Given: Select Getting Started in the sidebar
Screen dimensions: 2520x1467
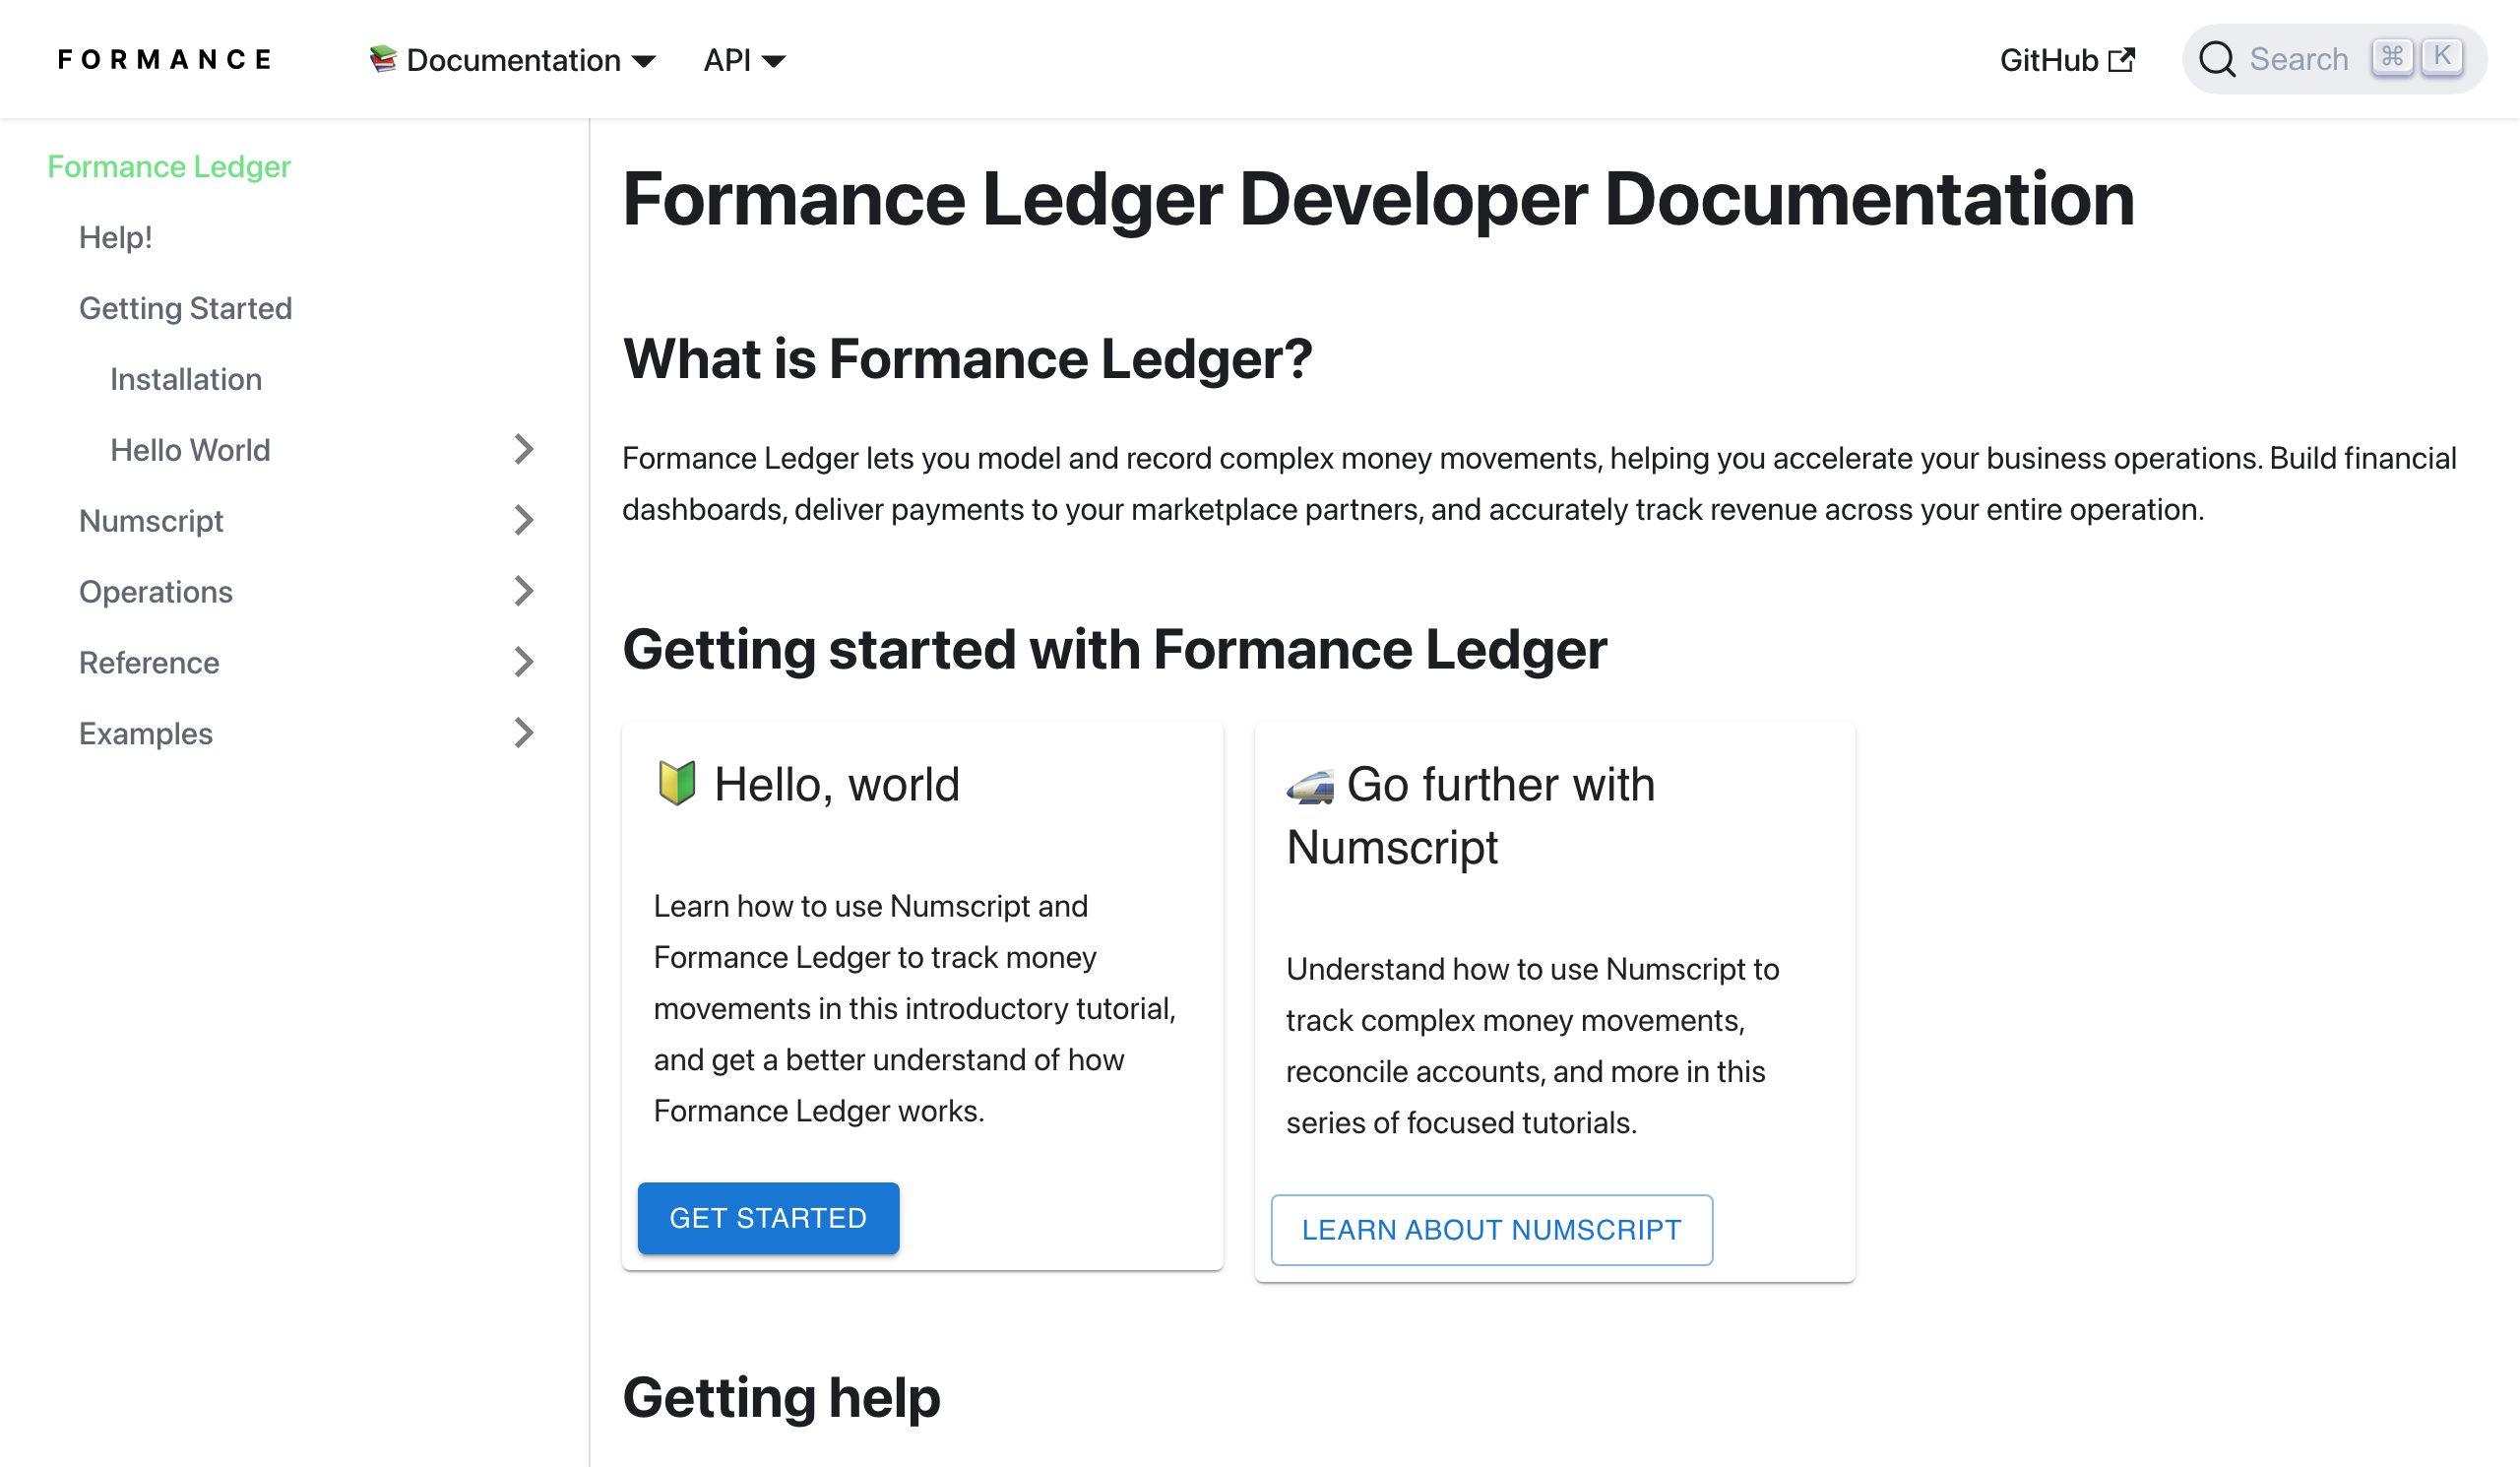Looking at the screenshot, I should [x=186, y=308].
